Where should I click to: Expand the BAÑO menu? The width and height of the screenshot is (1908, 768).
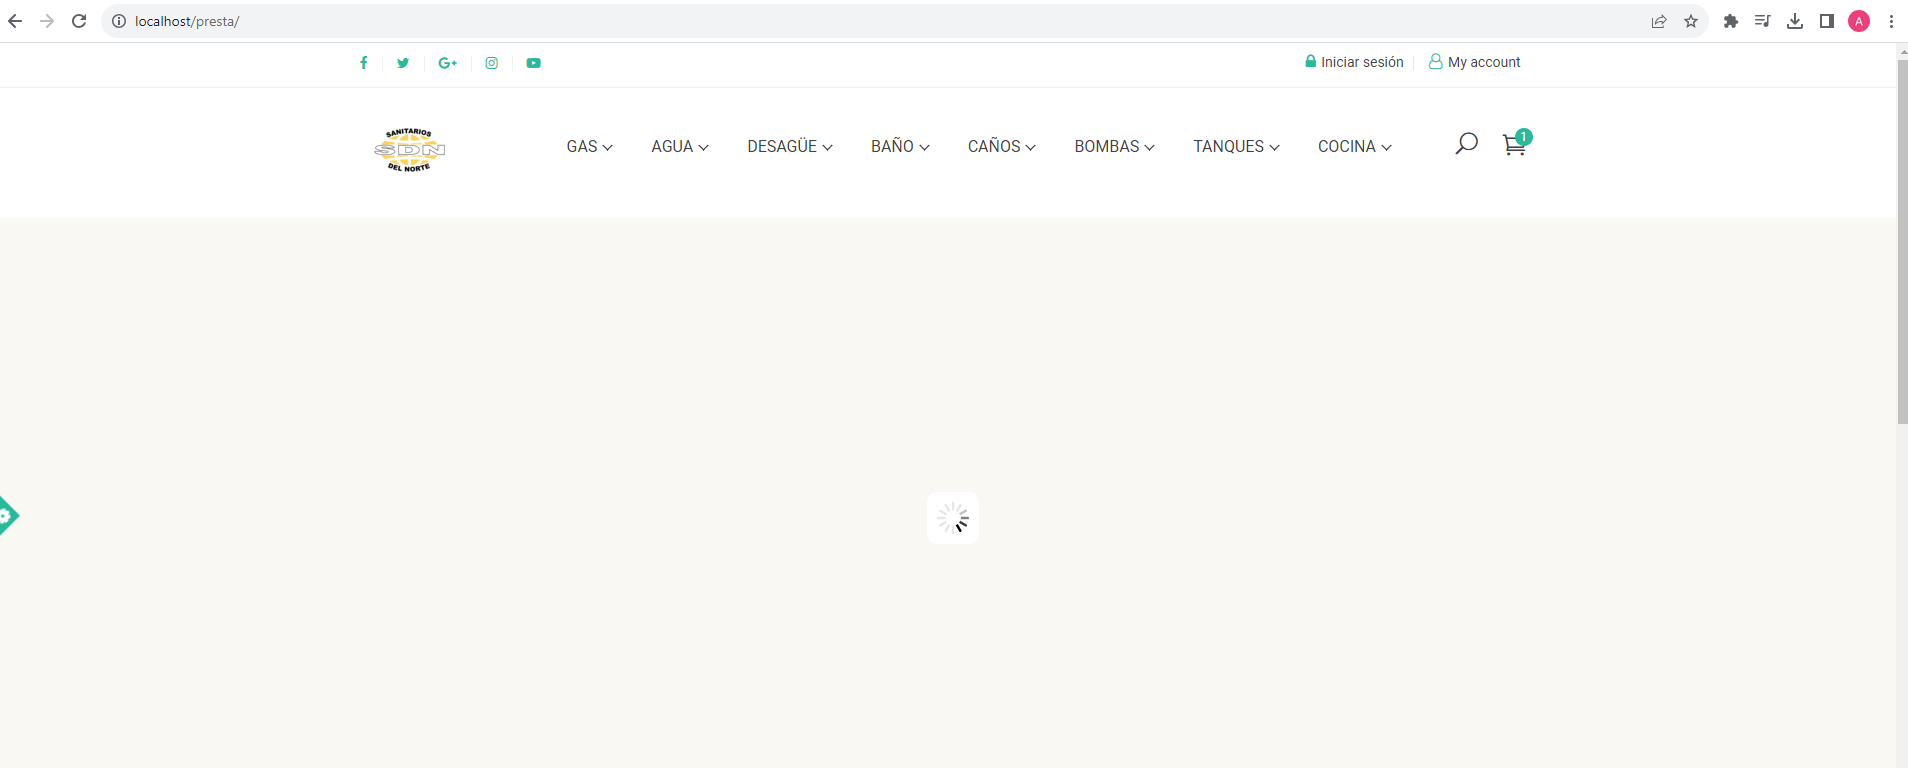(x=900, y=146)
